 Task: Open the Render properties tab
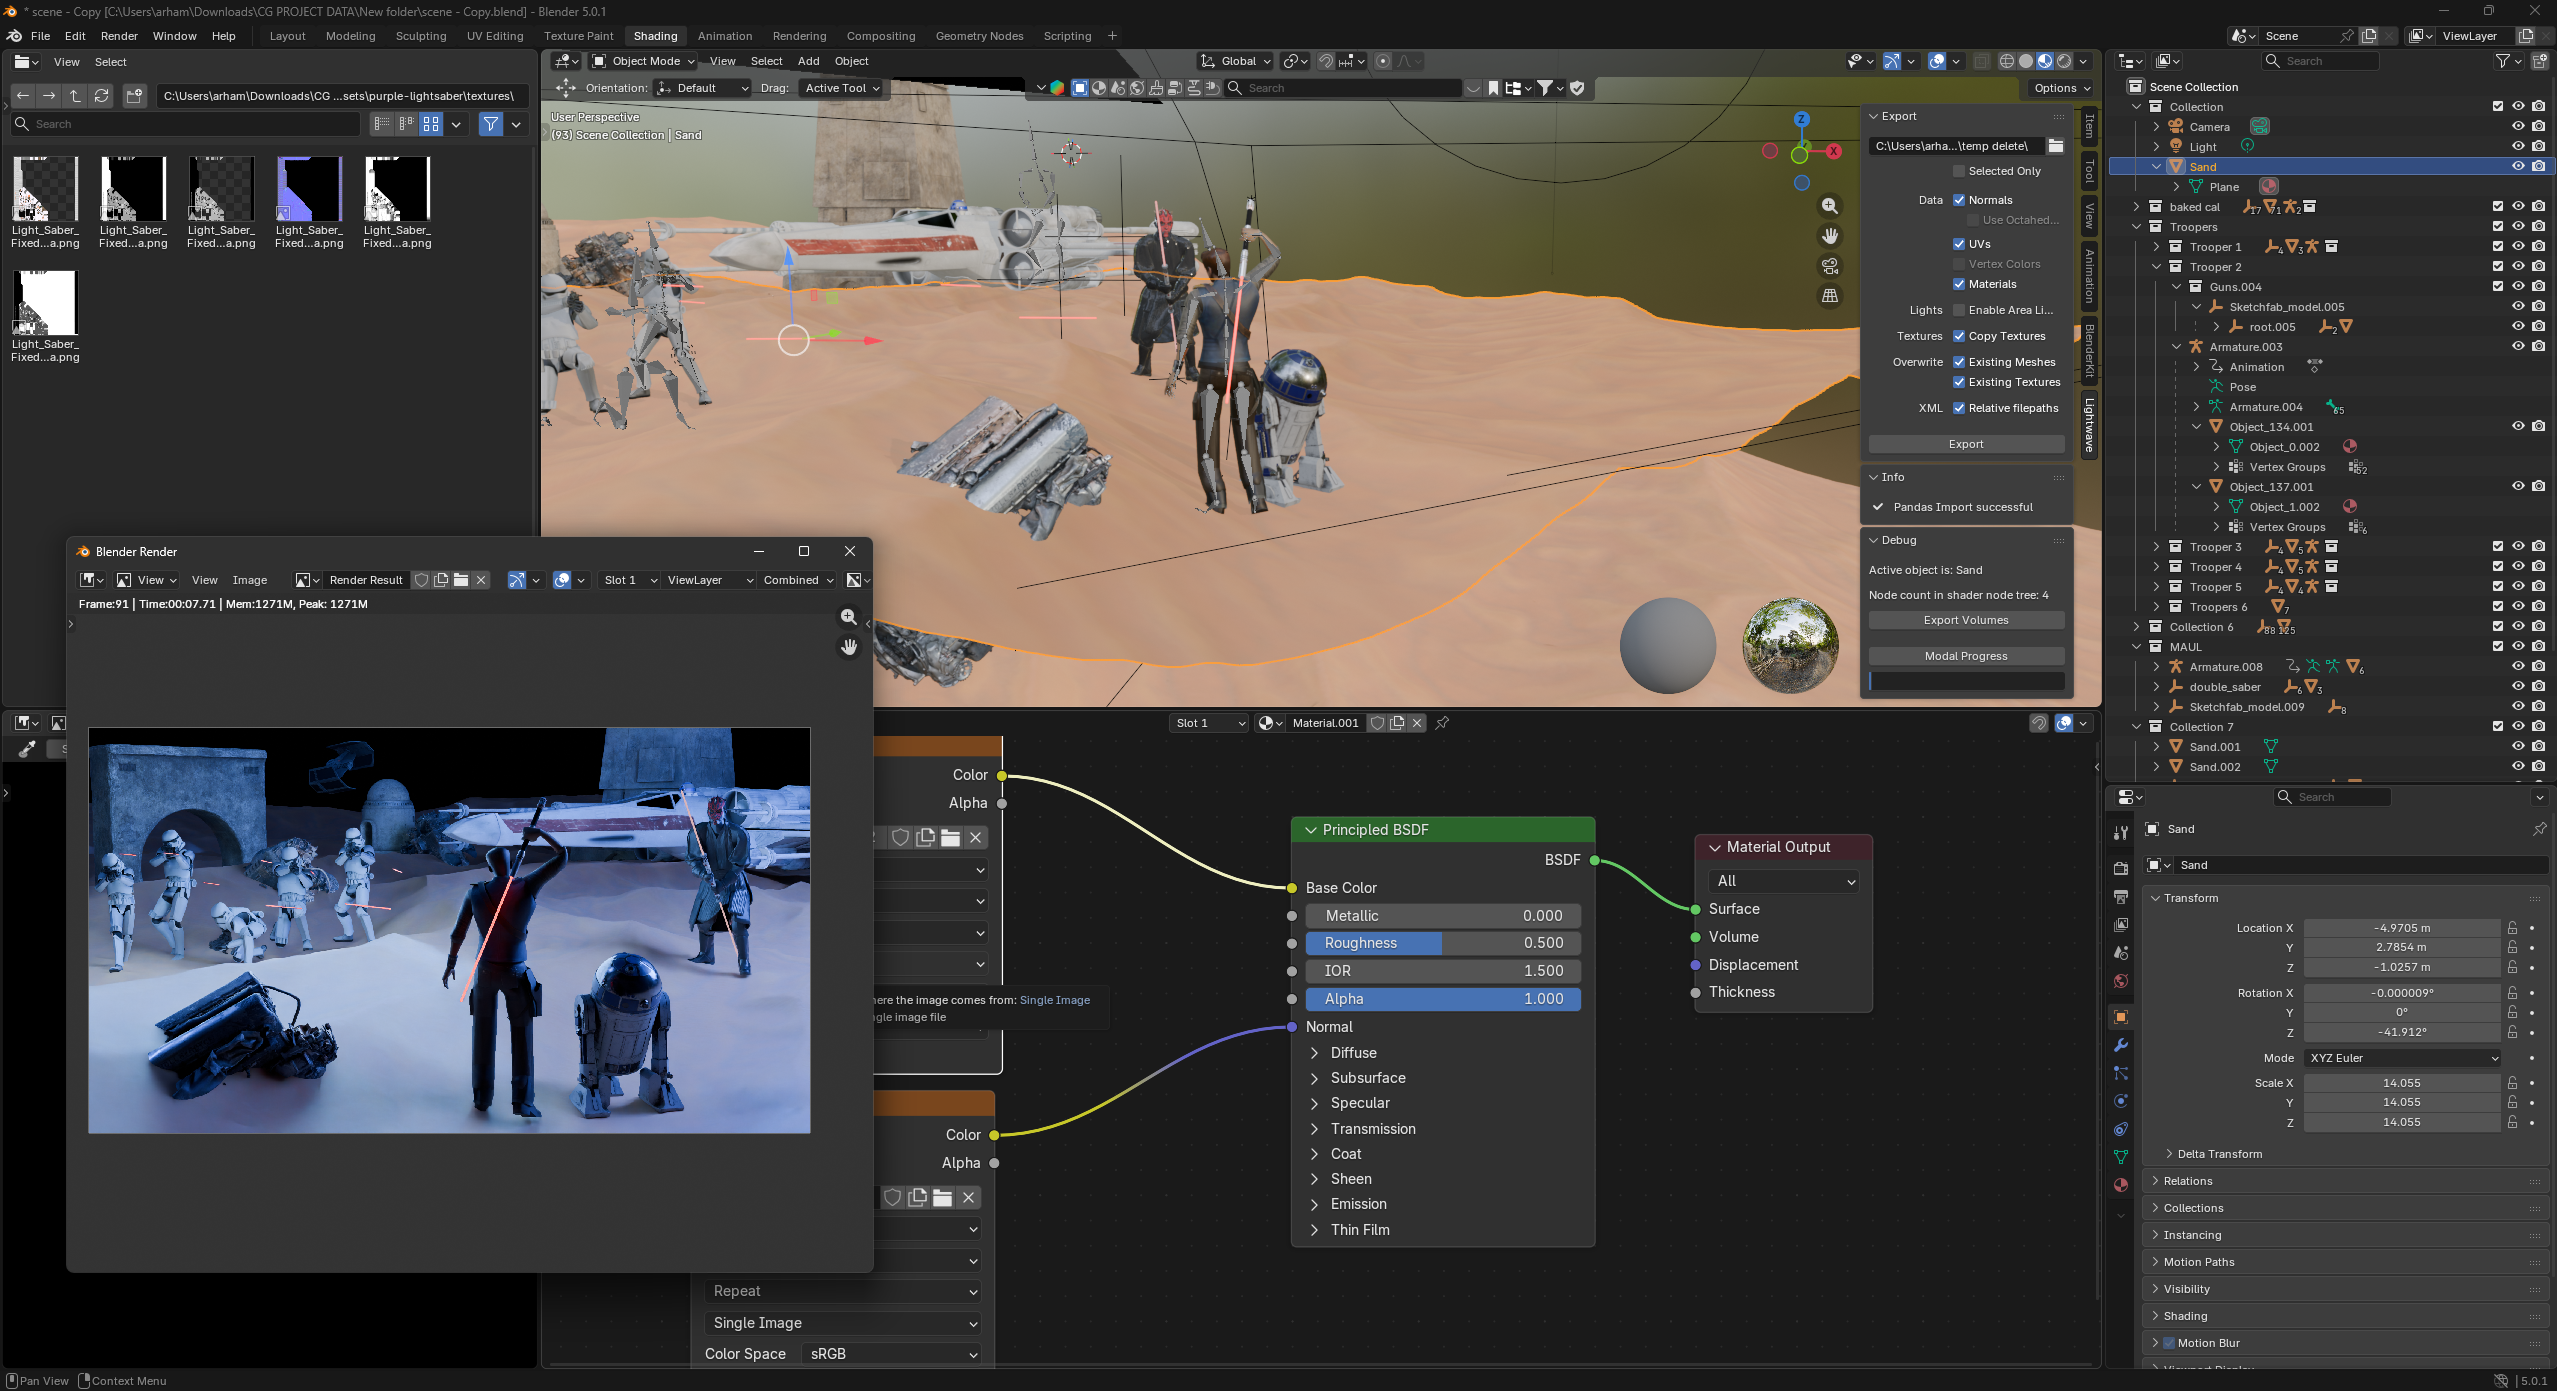(2121, 868)
